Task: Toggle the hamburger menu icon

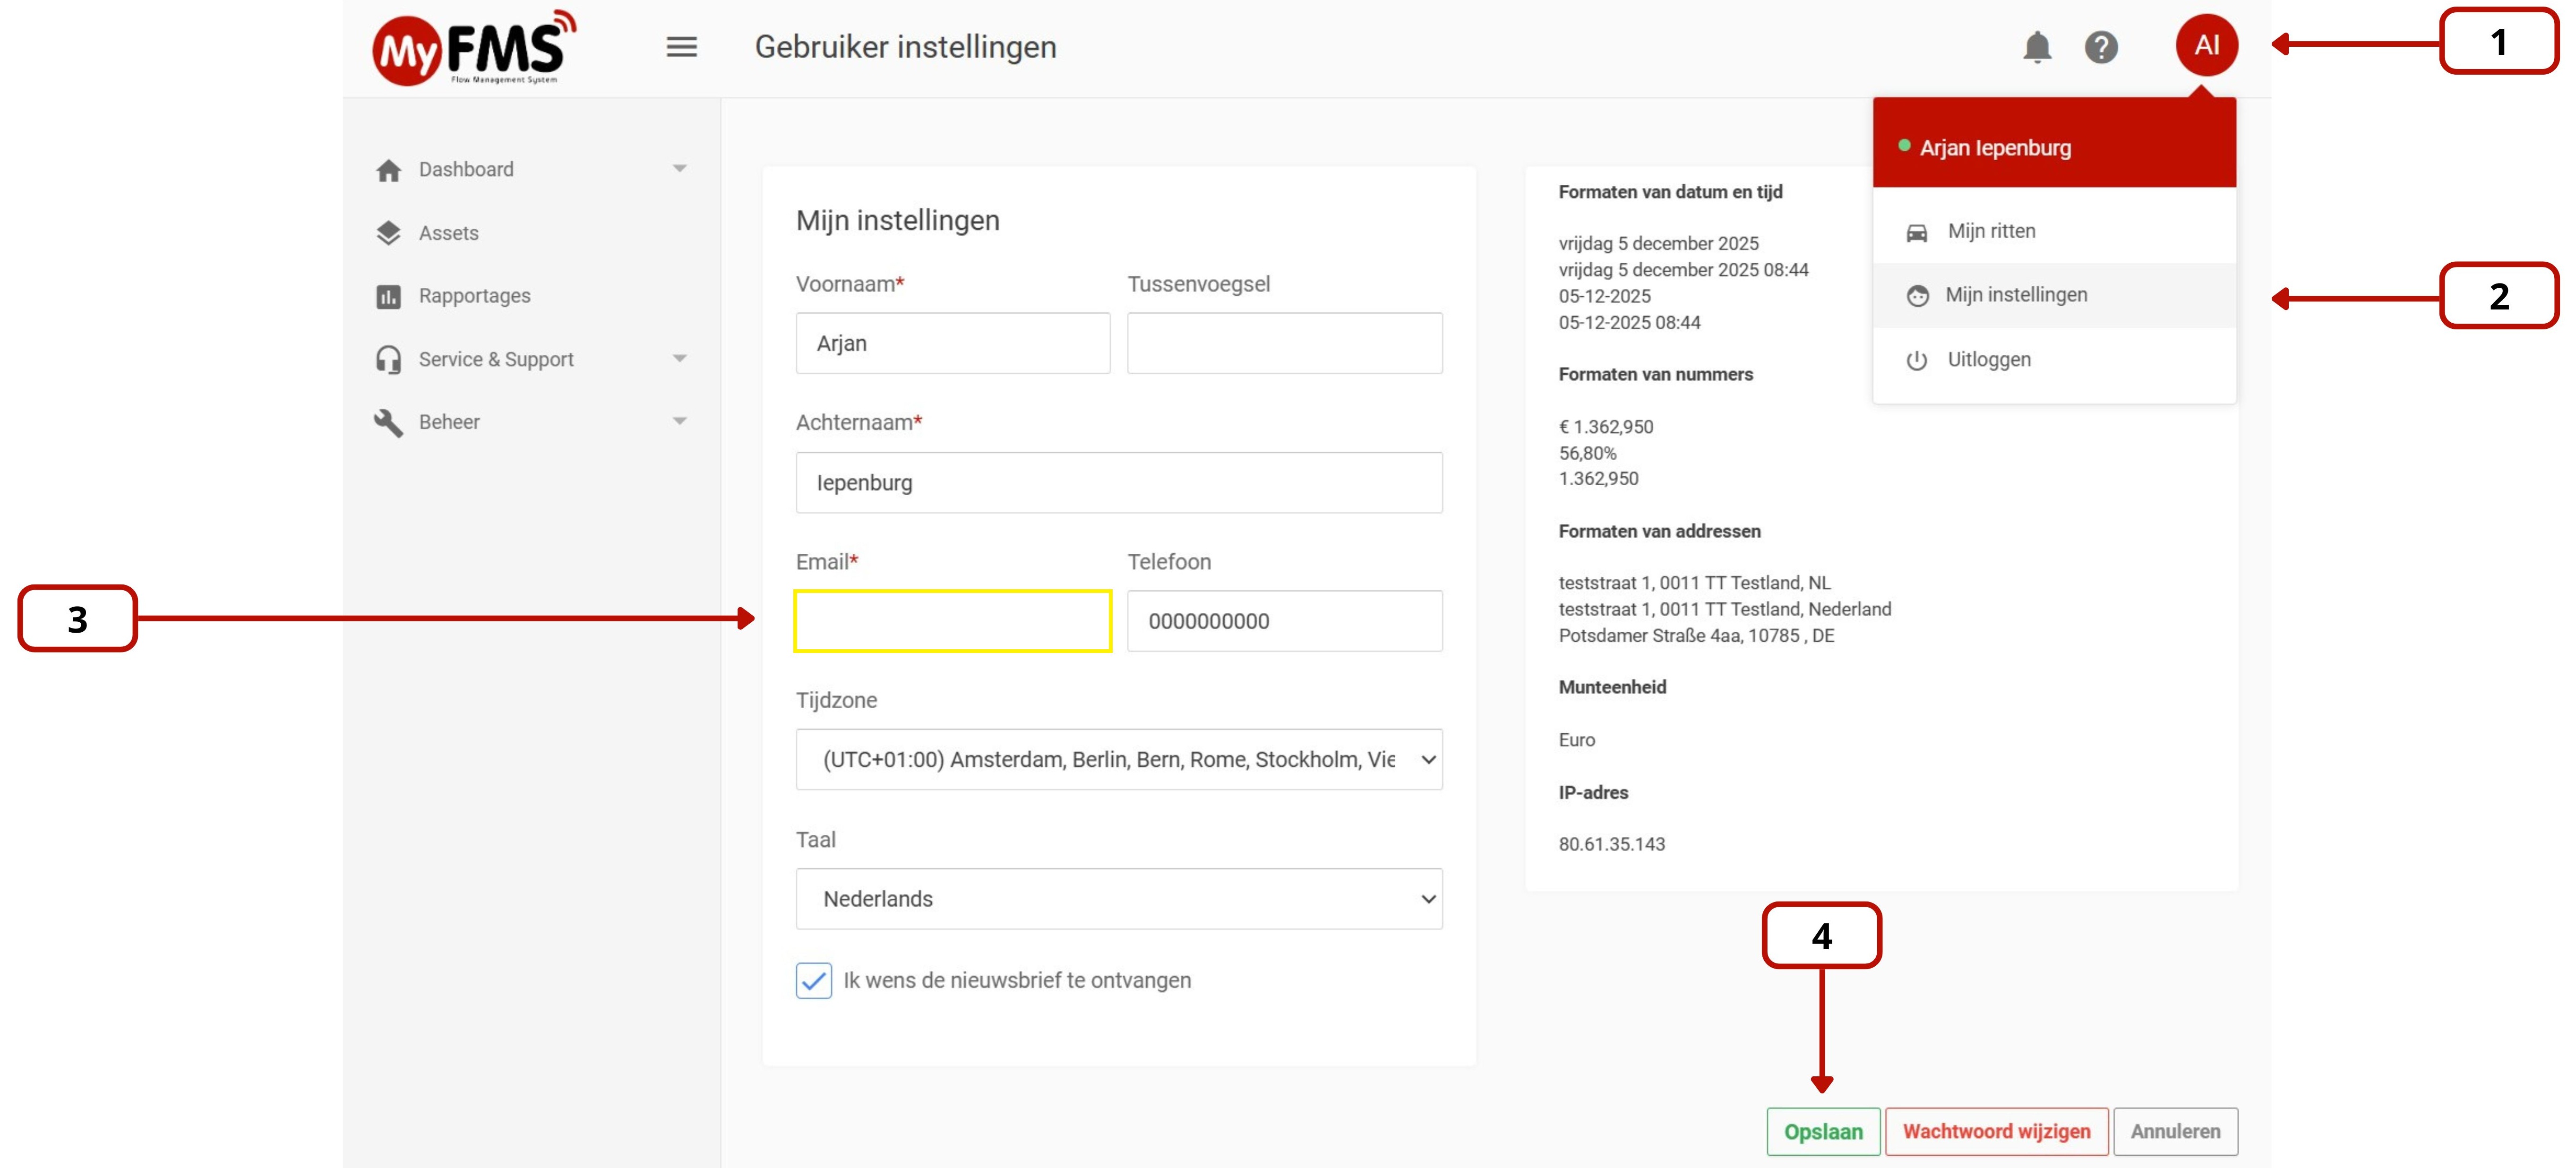Action: [x=681, y=47]
